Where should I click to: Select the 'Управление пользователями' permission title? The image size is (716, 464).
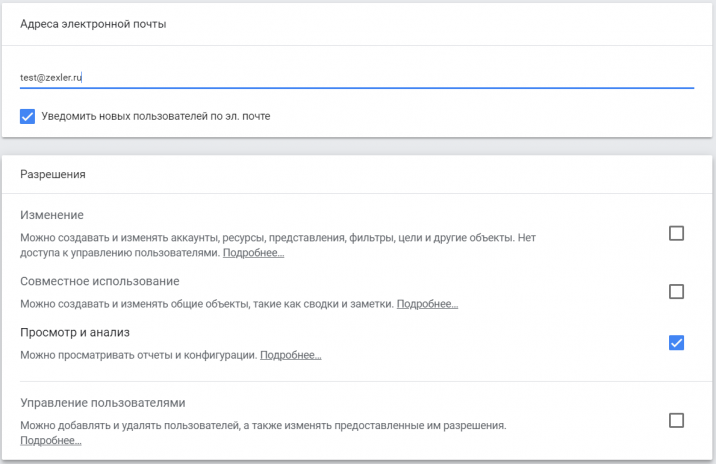click(103, 403)
